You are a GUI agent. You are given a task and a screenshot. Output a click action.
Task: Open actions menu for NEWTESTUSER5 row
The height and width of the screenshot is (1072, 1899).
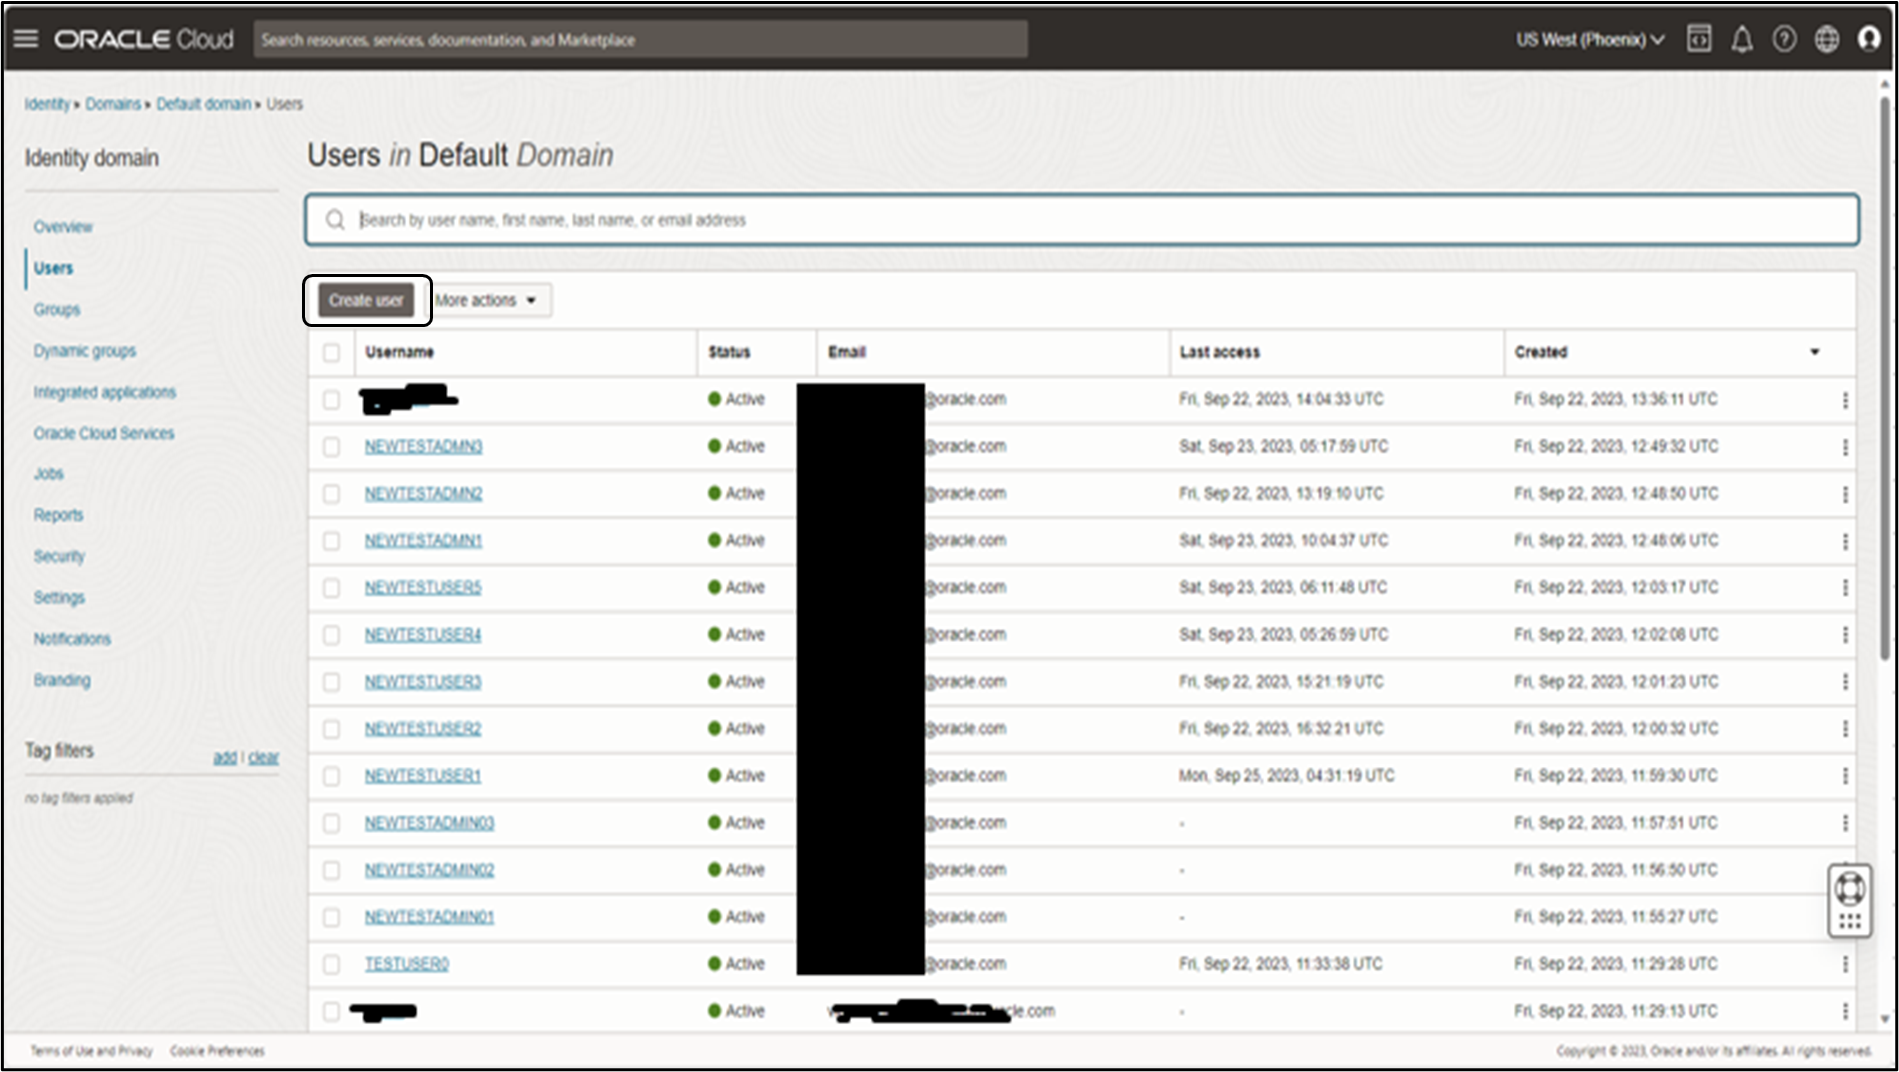point(1845,588)
